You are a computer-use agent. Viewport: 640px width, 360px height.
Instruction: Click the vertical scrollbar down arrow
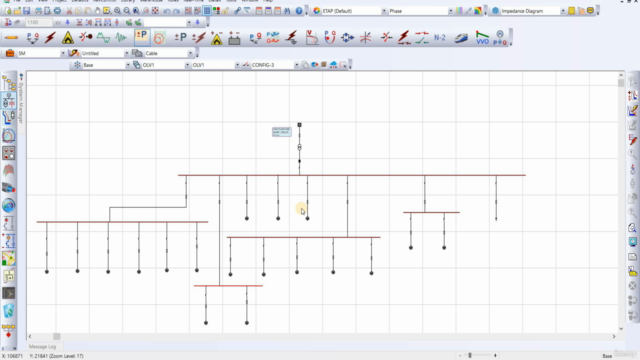[x=621, y=329]
